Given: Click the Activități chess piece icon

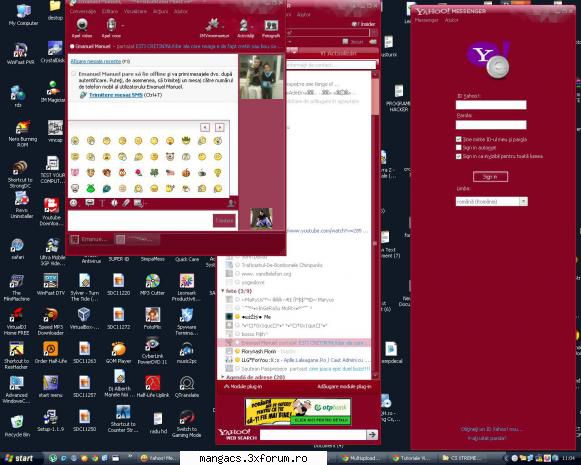Looking at the screenshot, I should click(244, 25).
